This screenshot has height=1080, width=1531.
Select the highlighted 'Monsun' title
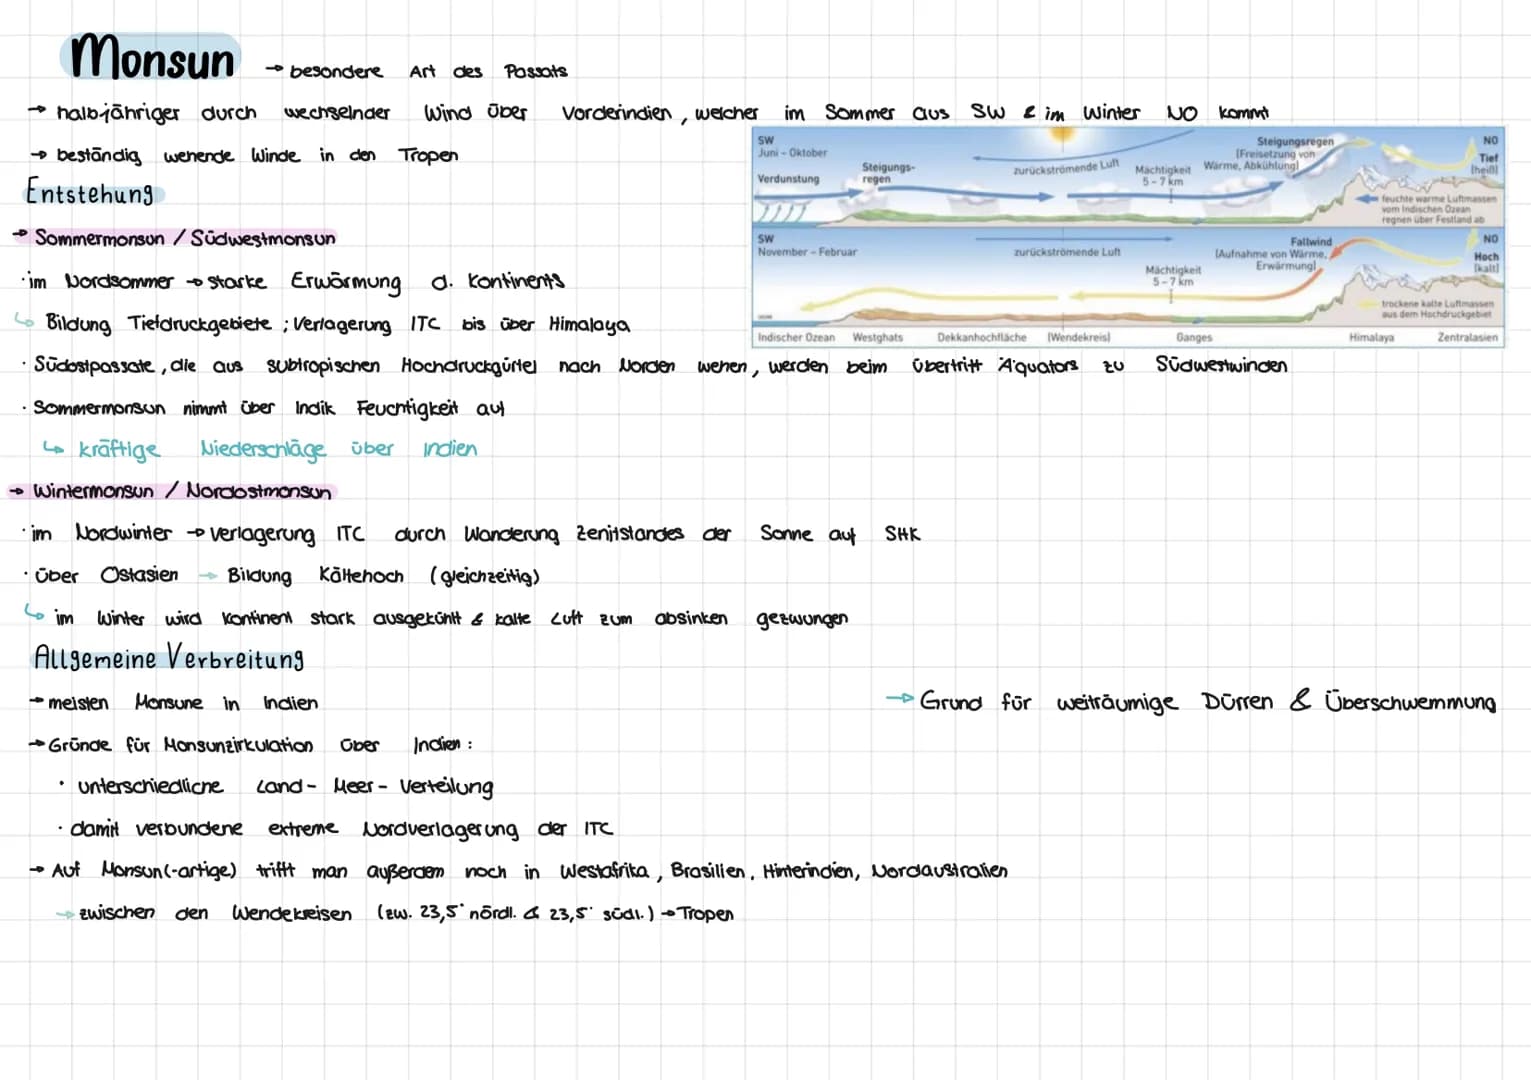(x=151, y=56)
